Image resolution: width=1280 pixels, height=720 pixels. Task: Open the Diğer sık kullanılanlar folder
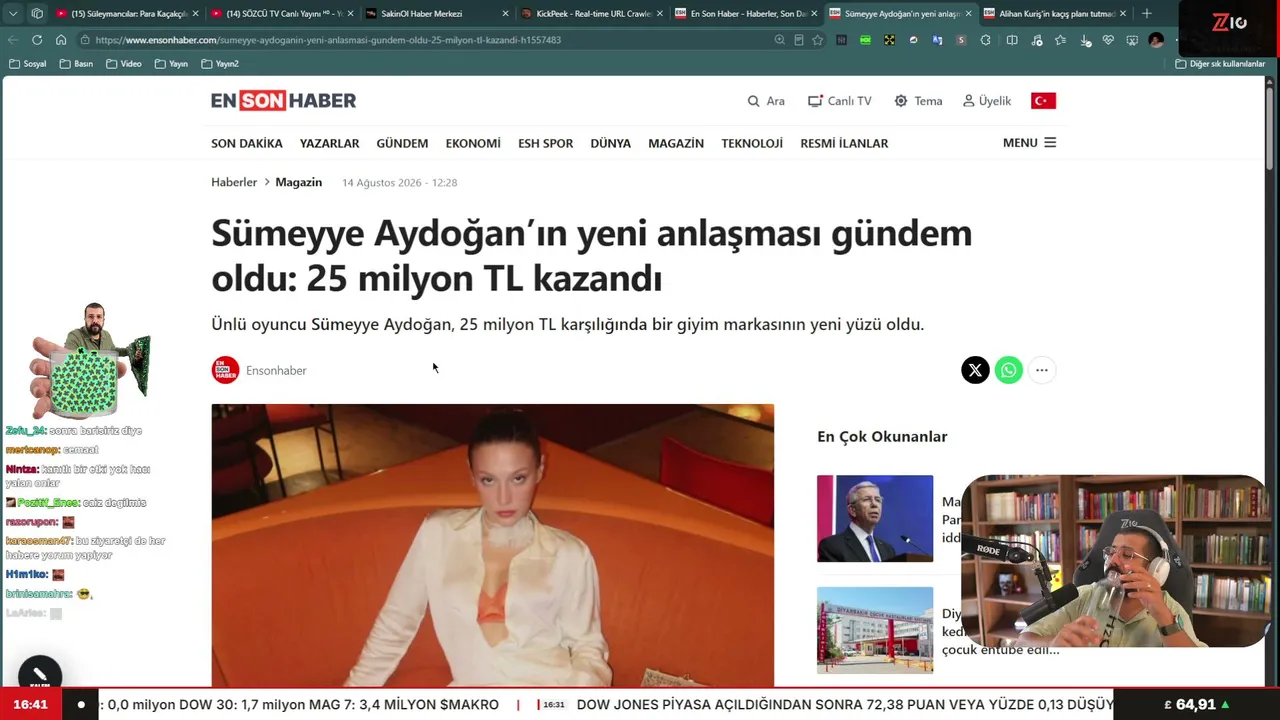[1220, 64]
